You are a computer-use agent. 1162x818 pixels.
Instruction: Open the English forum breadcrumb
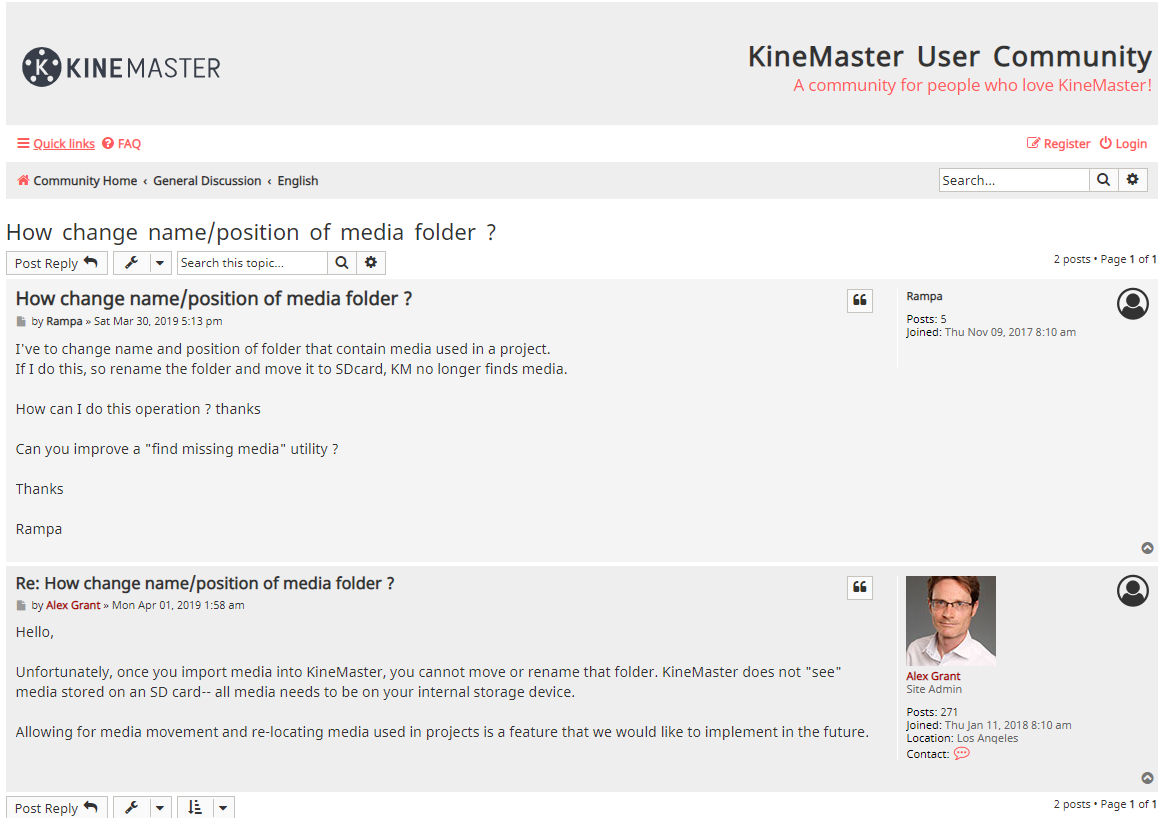(298, 181)
